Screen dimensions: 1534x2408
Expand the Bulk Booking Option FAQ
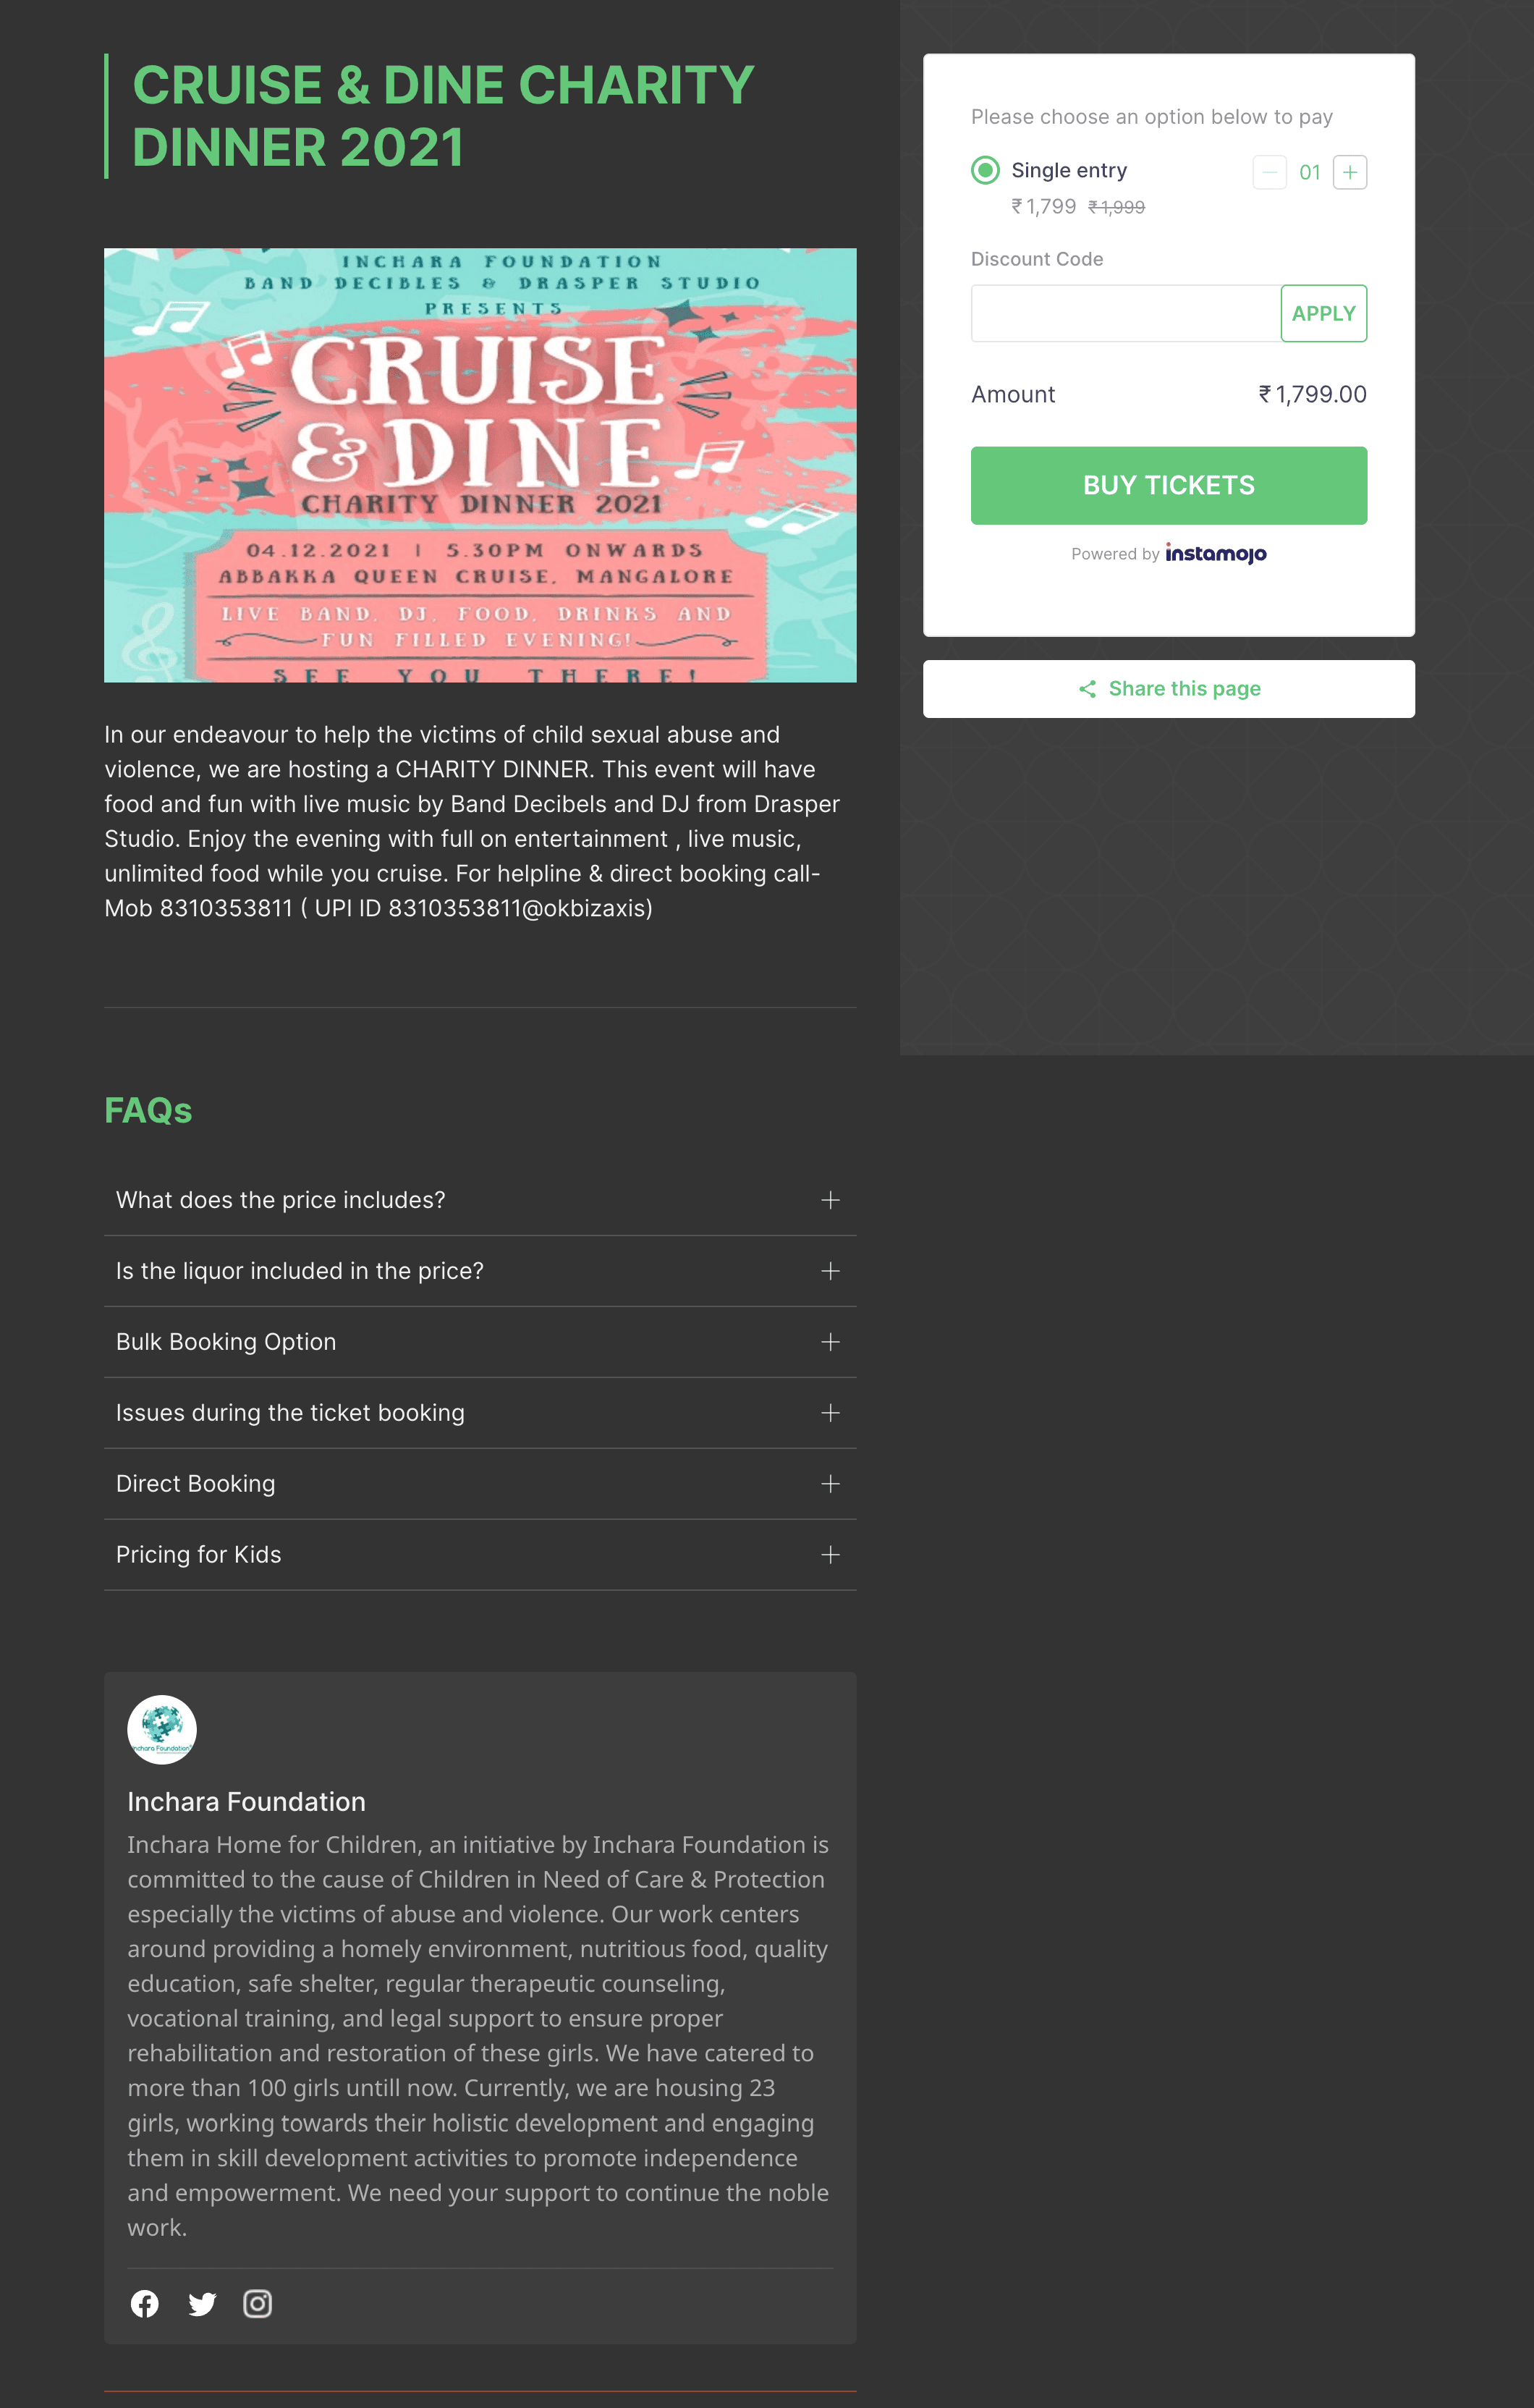point(829,1341)
